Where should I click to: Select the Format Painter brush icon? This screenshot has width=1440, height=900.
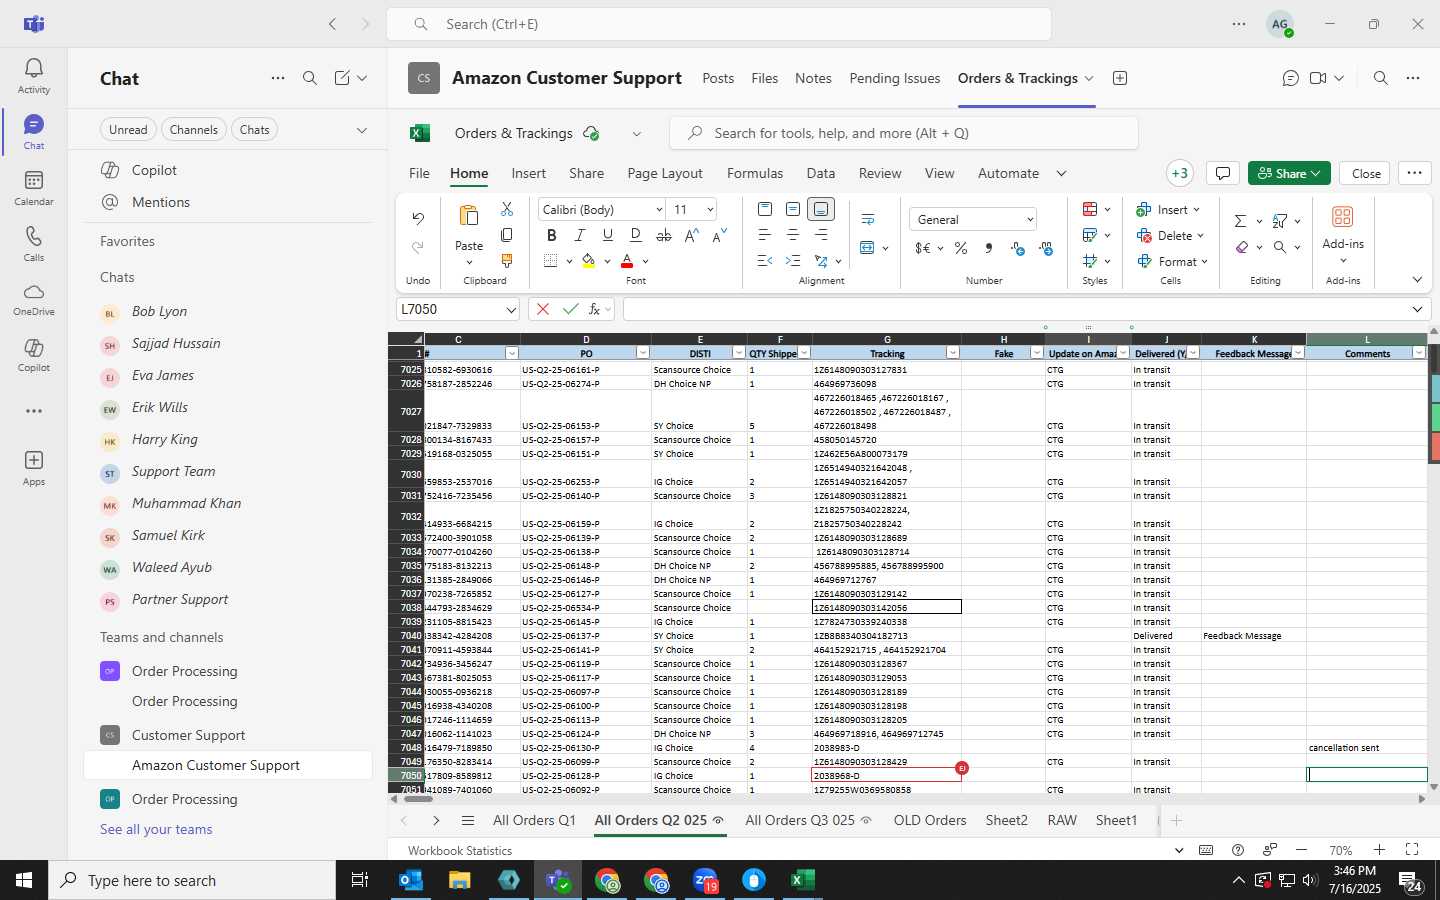click(506, 261)
